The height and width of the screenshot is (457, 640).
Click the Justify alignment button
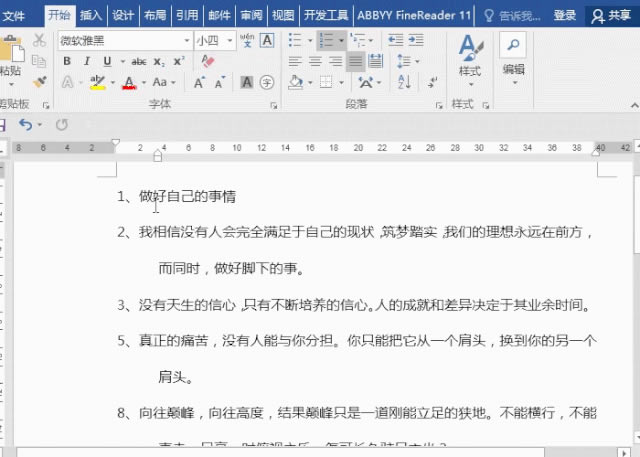(x=356, y=62)
